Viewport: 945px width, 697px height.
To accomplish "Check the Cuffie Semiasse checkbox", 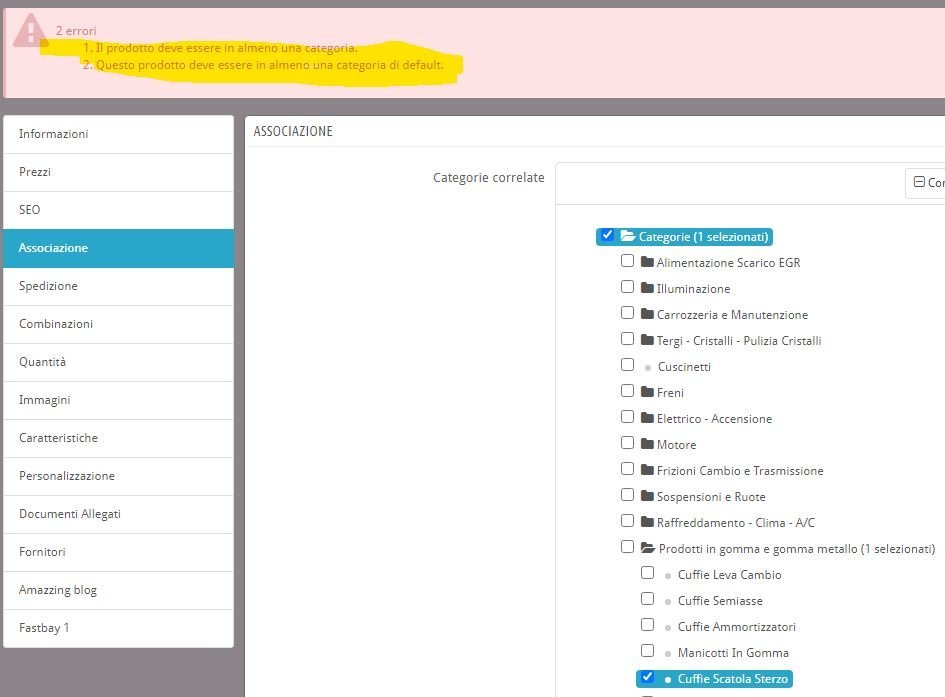I will pos(647,598).
